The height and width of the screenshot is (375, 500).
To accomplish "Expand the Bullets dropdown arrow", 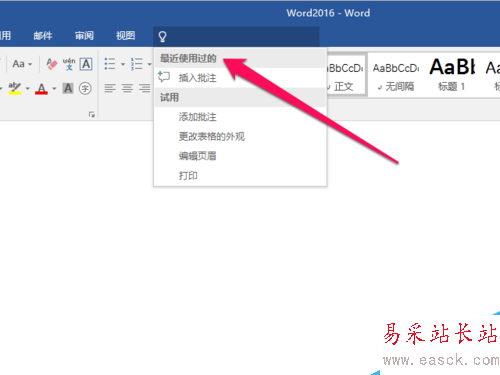I will click(123, 64).
